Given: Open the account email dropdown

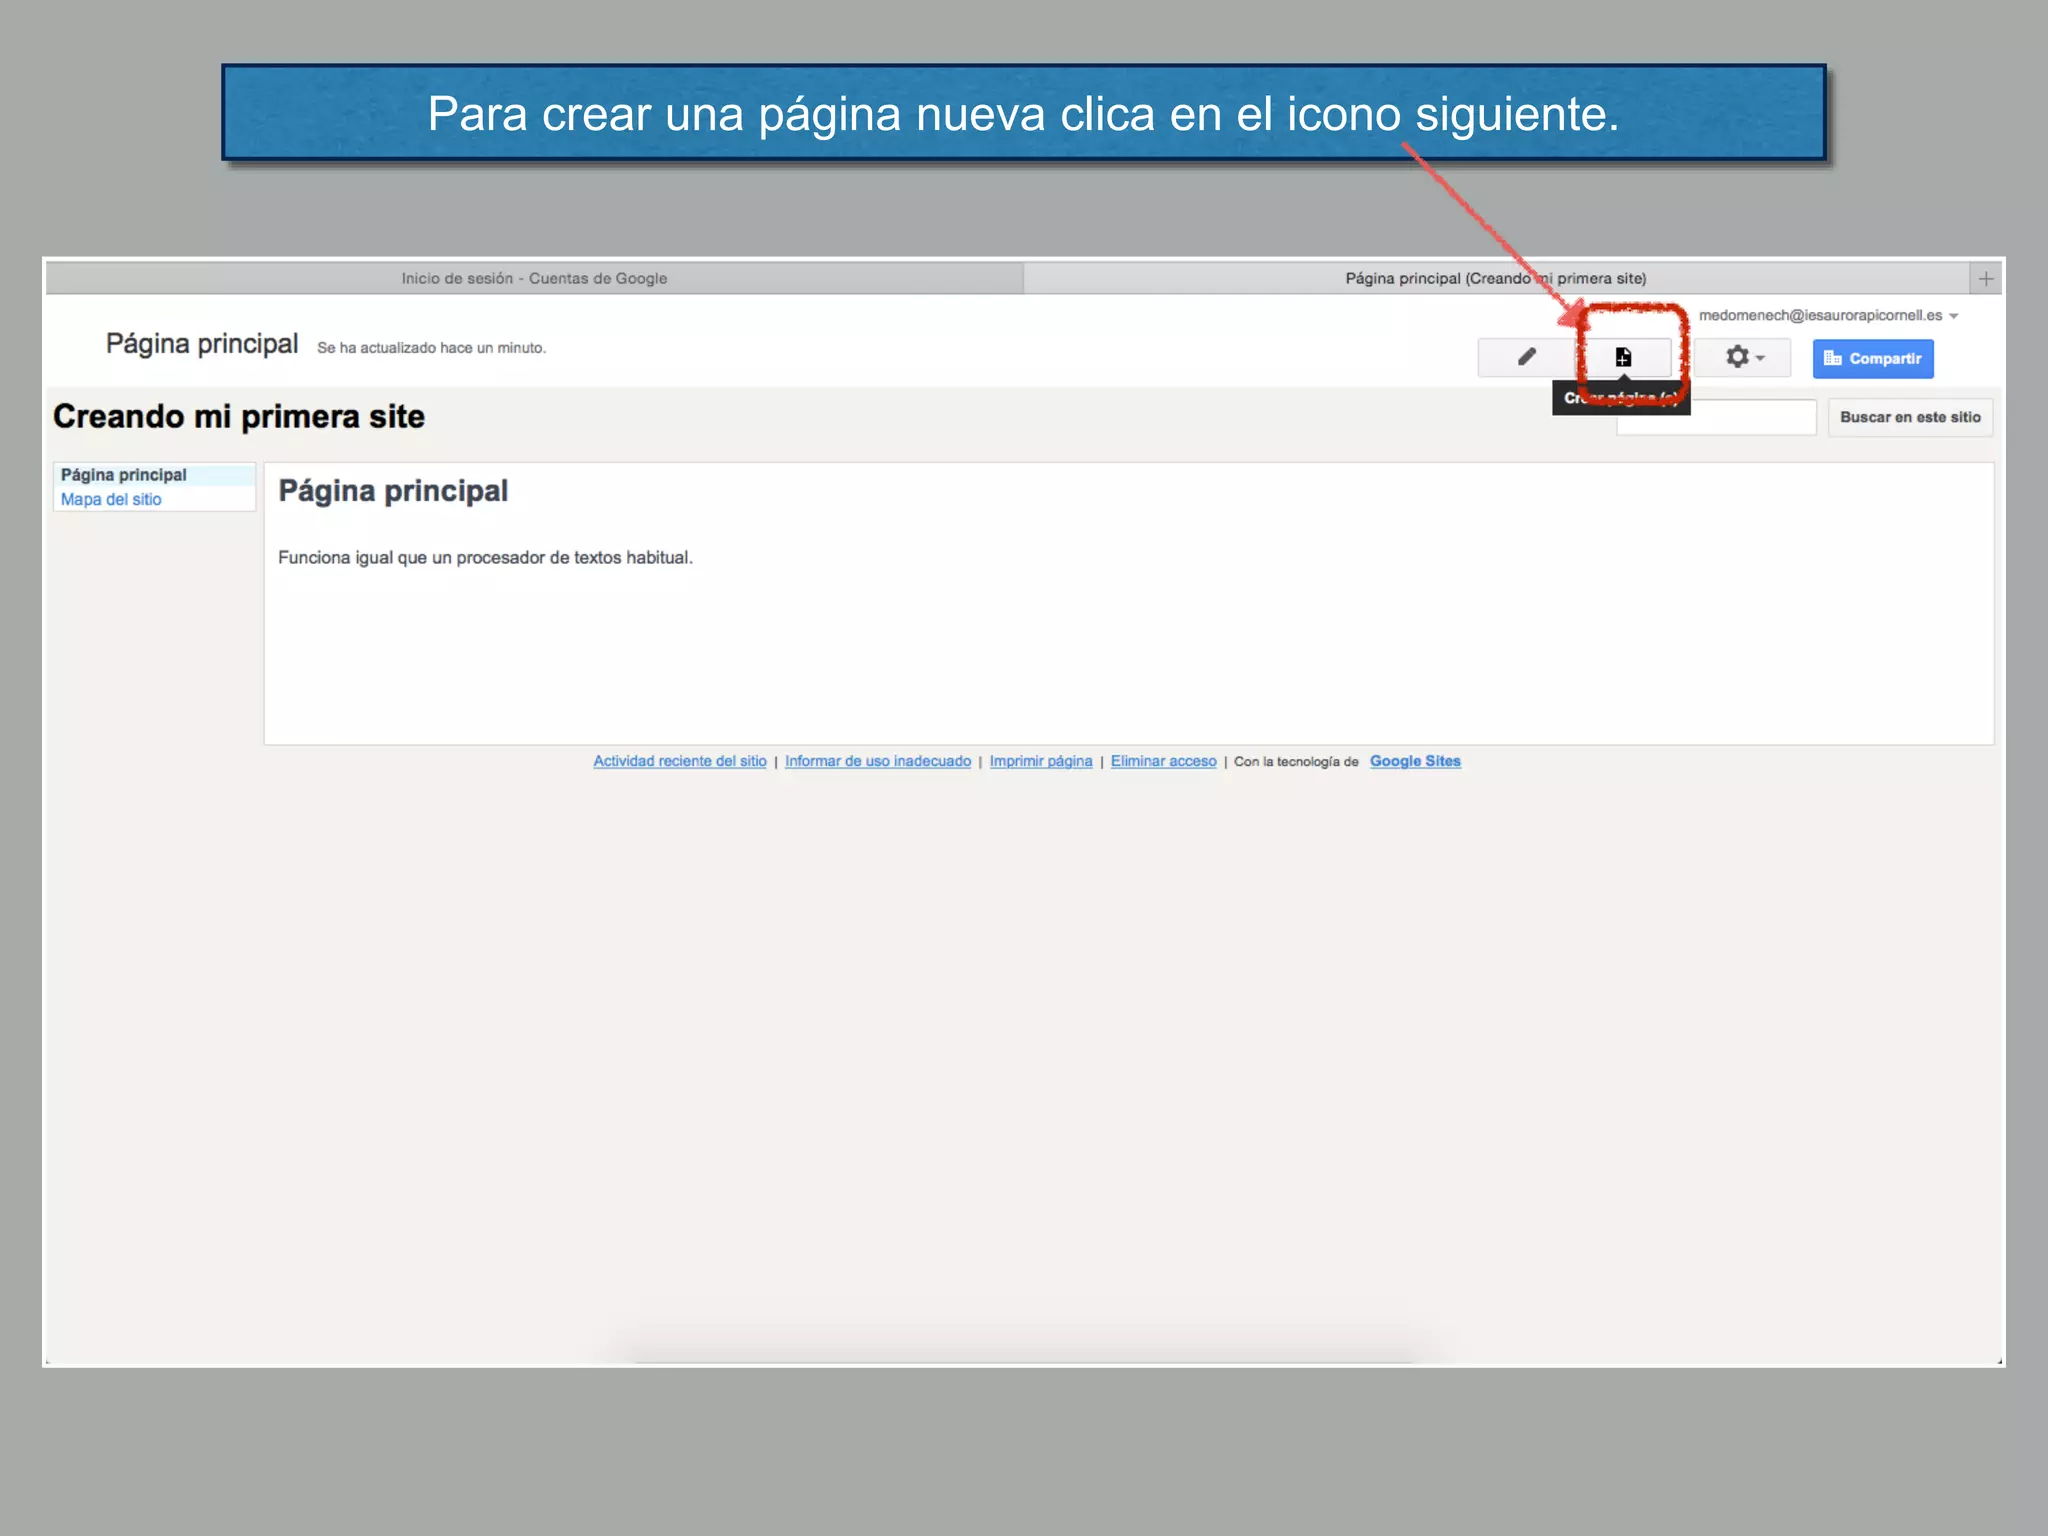Looking at the screenshot, I should [1828, 315].
